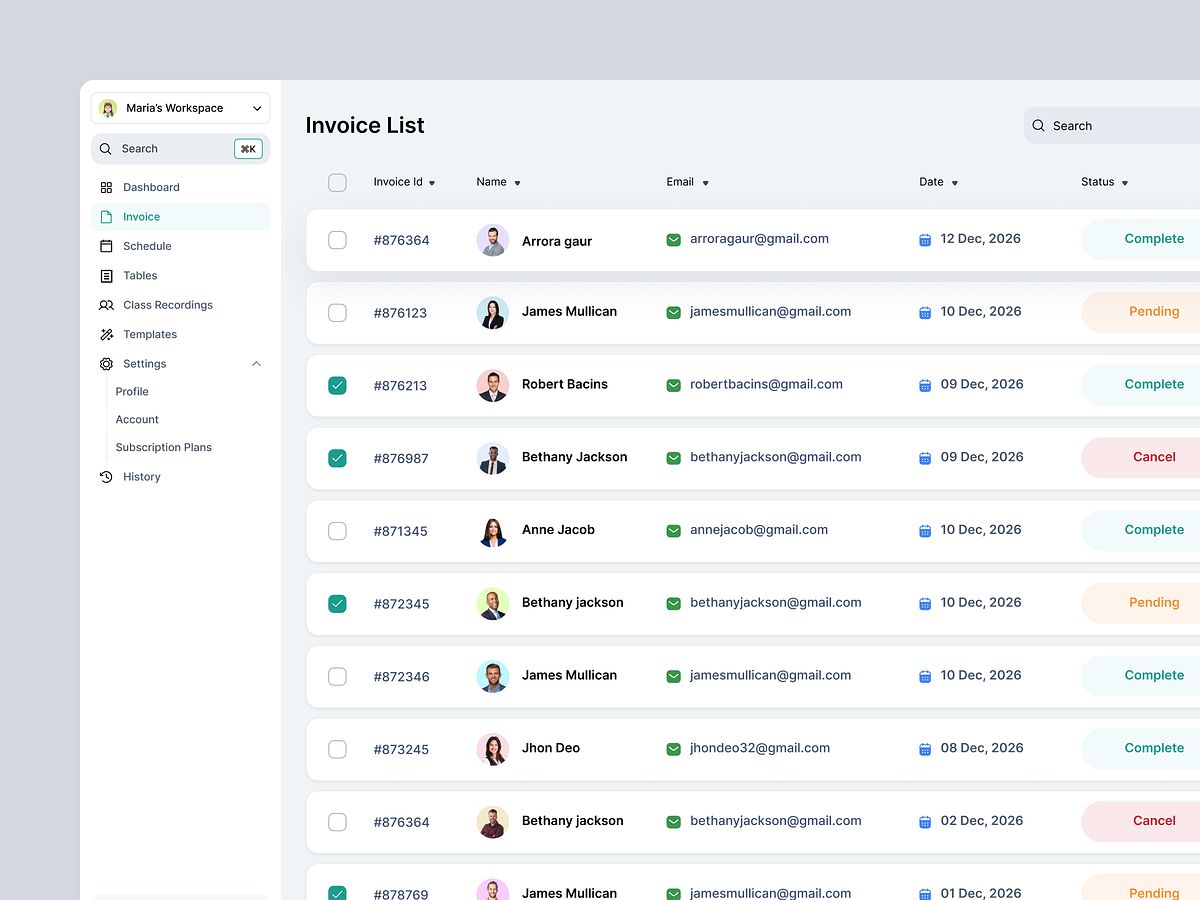The image size is (1200, 900).
Task: Click the calendar icon beside 02 Dec, 2026
Action: pos(925,822)
